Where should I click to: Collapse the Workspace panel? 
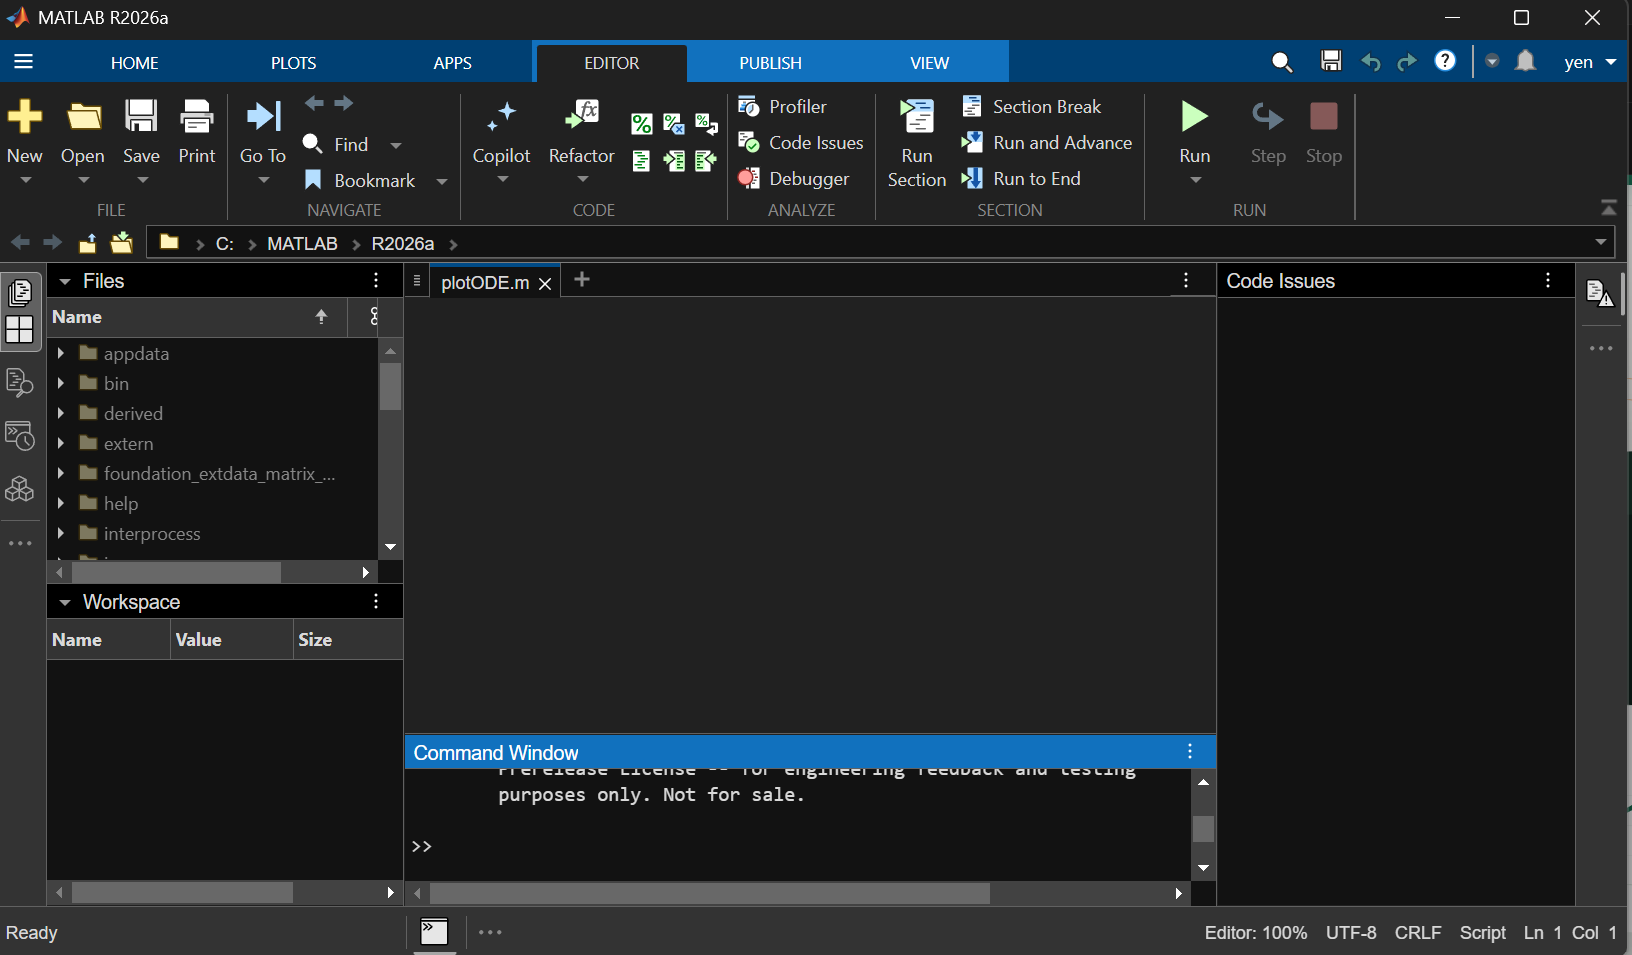(65, 603)
